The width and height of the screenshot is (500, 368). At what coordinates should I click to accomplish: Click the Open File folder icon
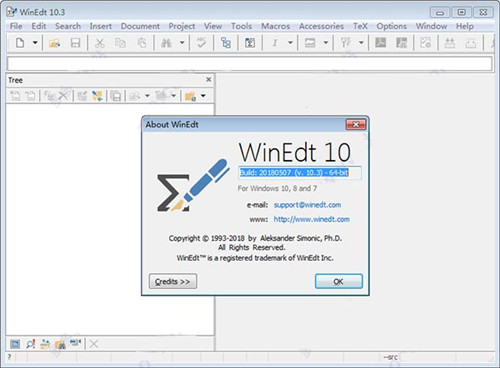point(55,43)
